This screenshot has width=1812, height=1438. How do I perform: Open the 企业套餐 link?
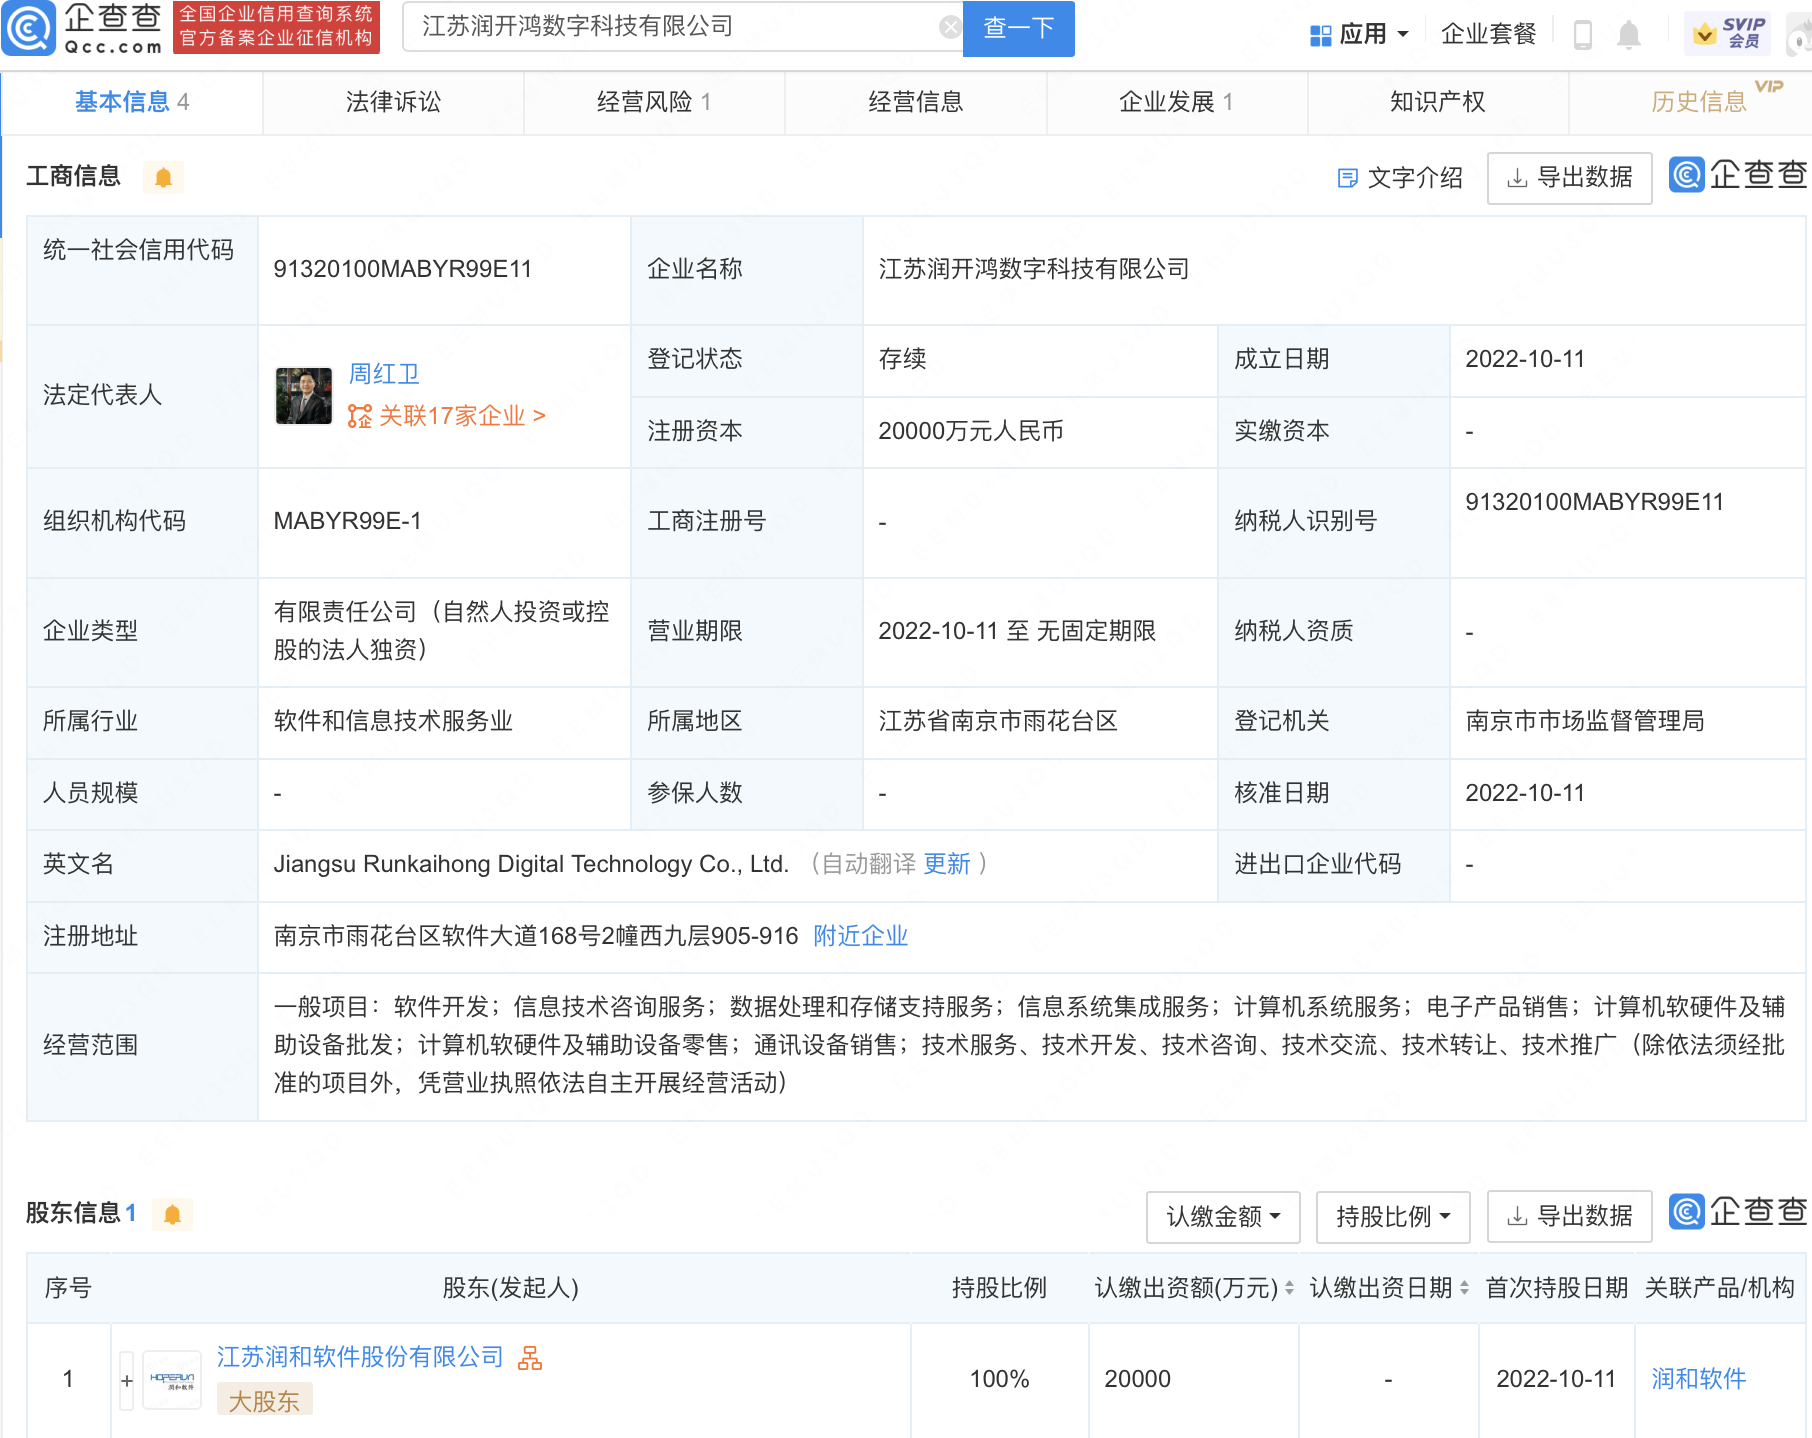click(1488, 34)
